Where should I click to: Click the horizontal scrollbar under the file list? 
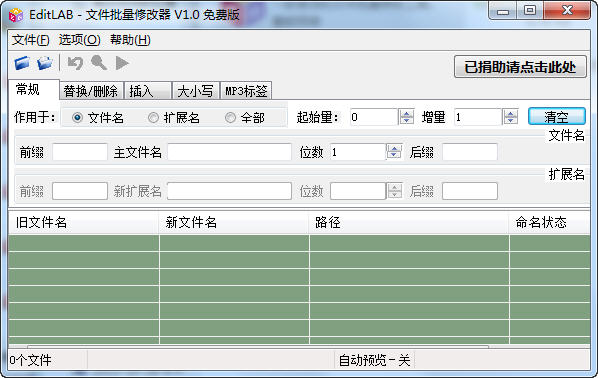[258, 347]
